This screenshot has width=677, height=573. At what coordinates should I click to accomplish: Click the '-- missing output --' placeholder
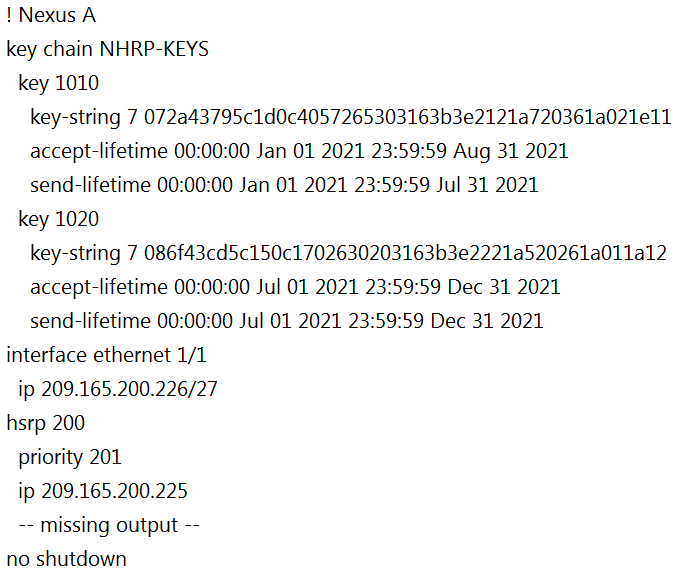click(109, 526)
